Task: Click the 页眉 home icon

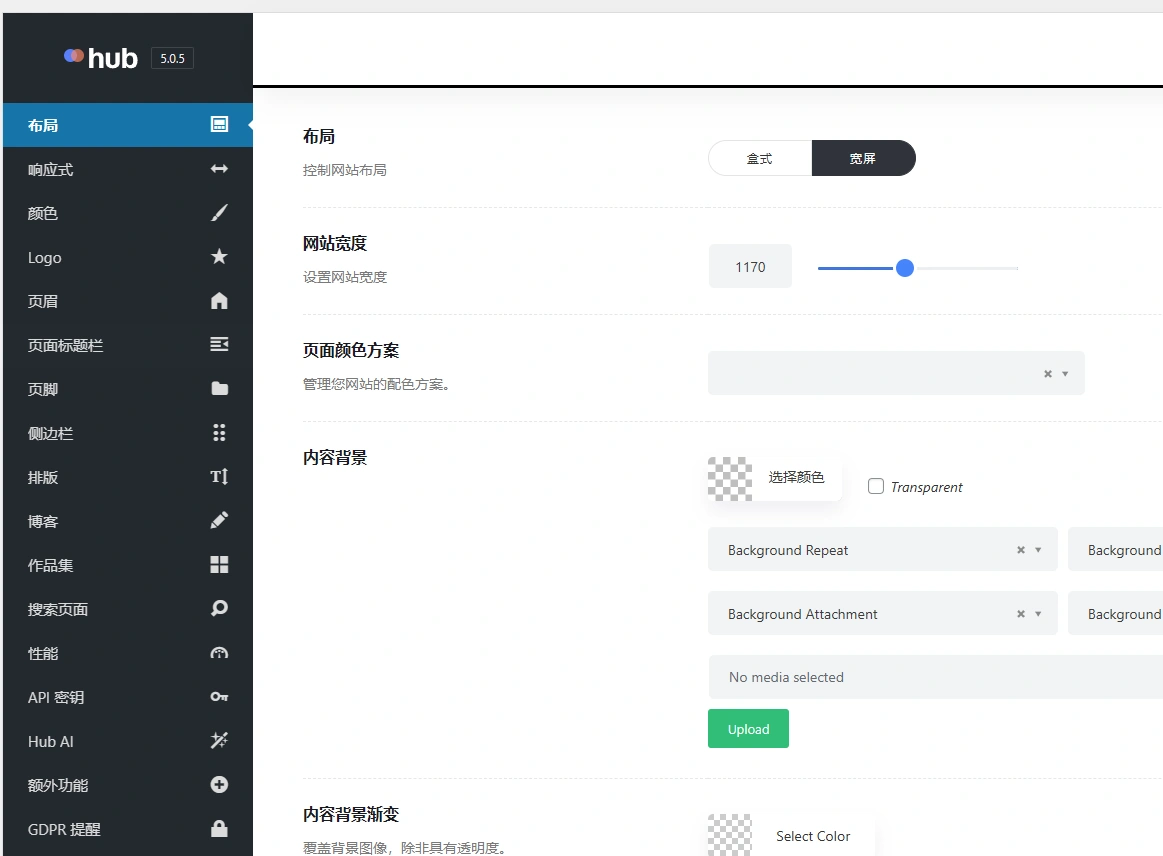Action: point(219,301)
